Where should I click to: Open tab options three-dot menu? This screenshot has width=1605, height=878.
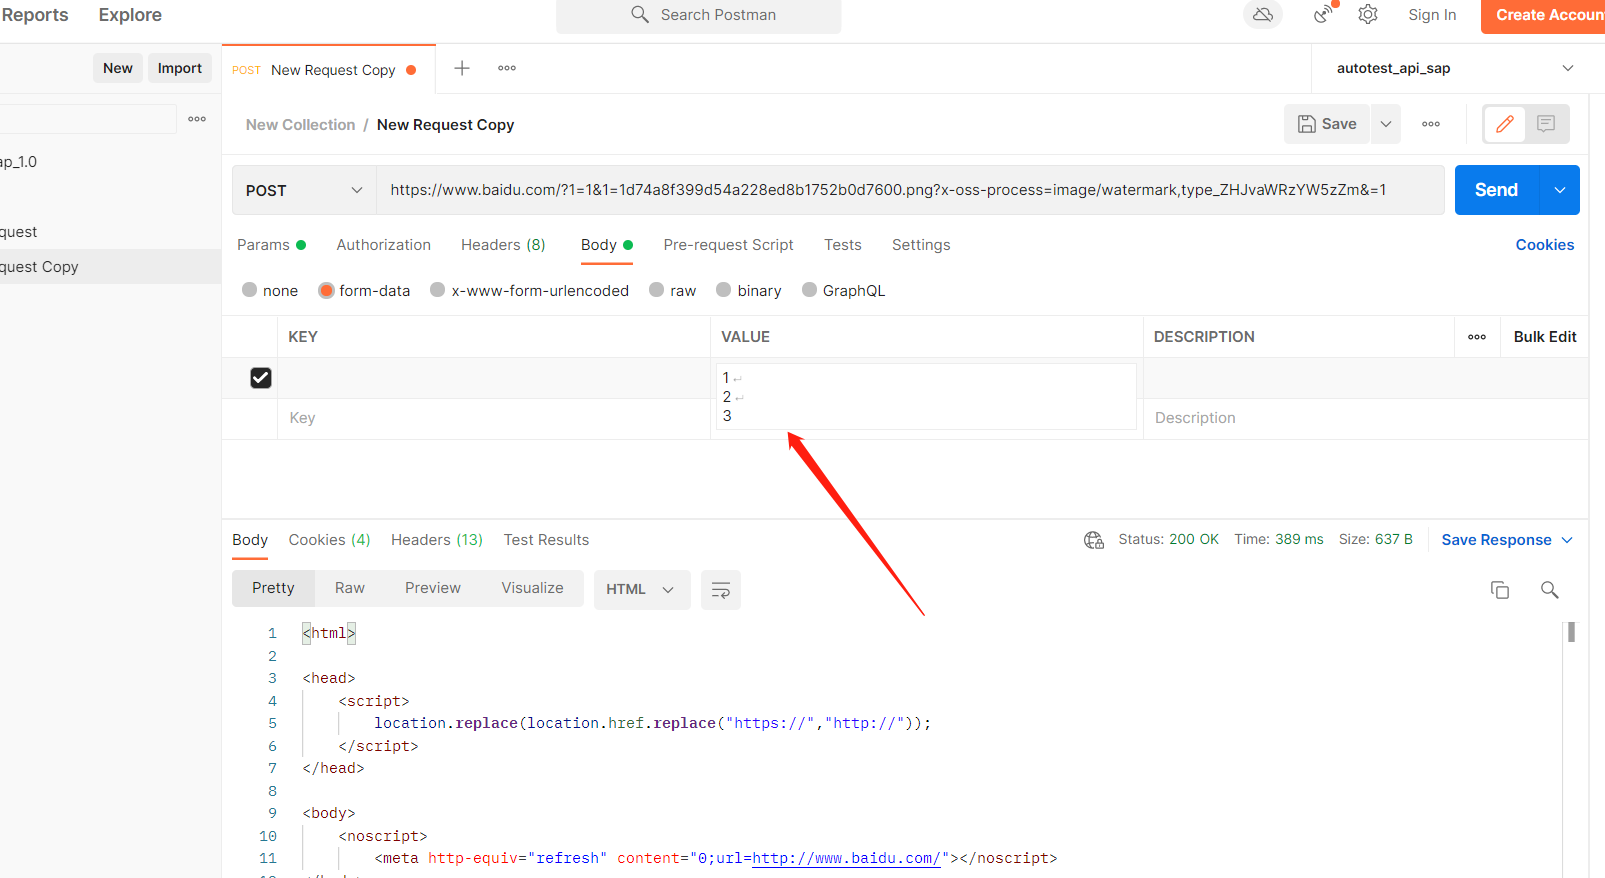click(x=507, y=68)
